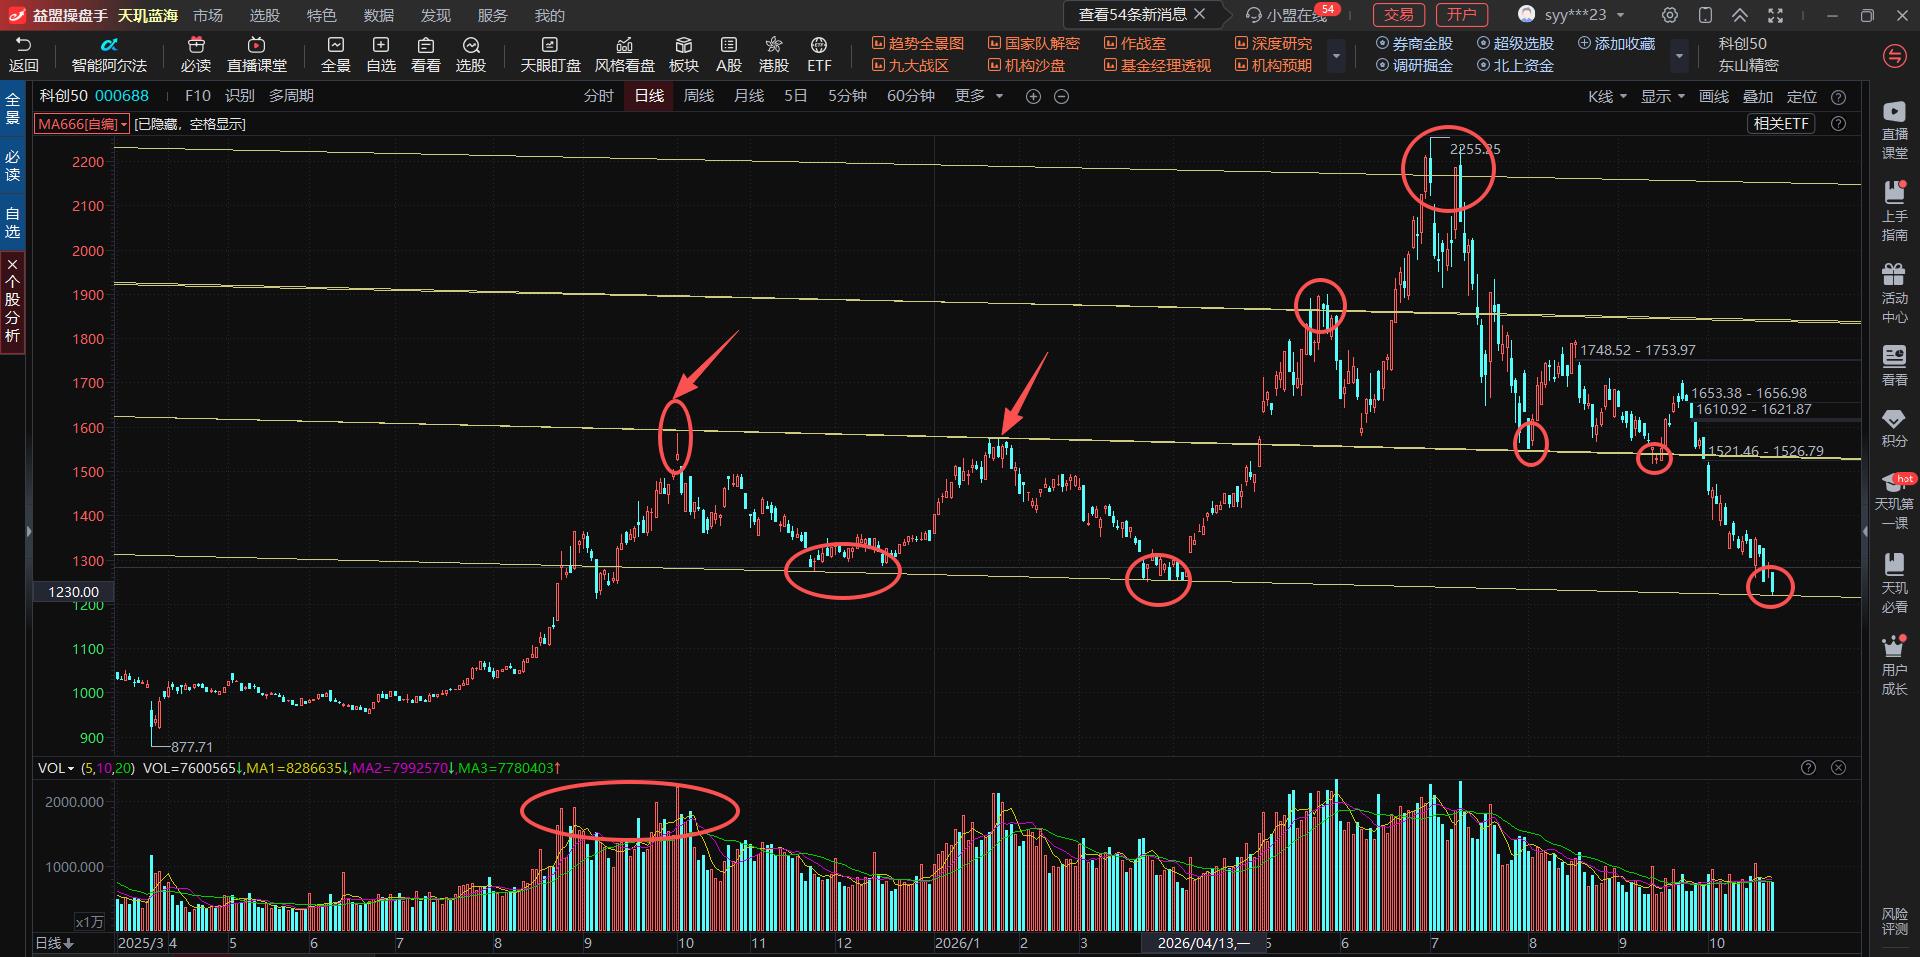This screenshot has width=1920, height=957.
Task: Expand the 更多 period dropdown
Action: tap(979, 96)
